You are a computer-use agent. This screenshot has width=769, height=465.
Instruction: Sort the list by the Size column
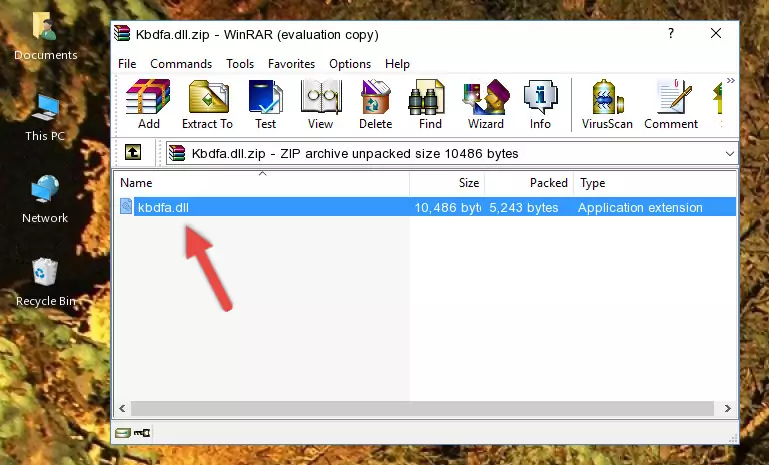(447, 183)
